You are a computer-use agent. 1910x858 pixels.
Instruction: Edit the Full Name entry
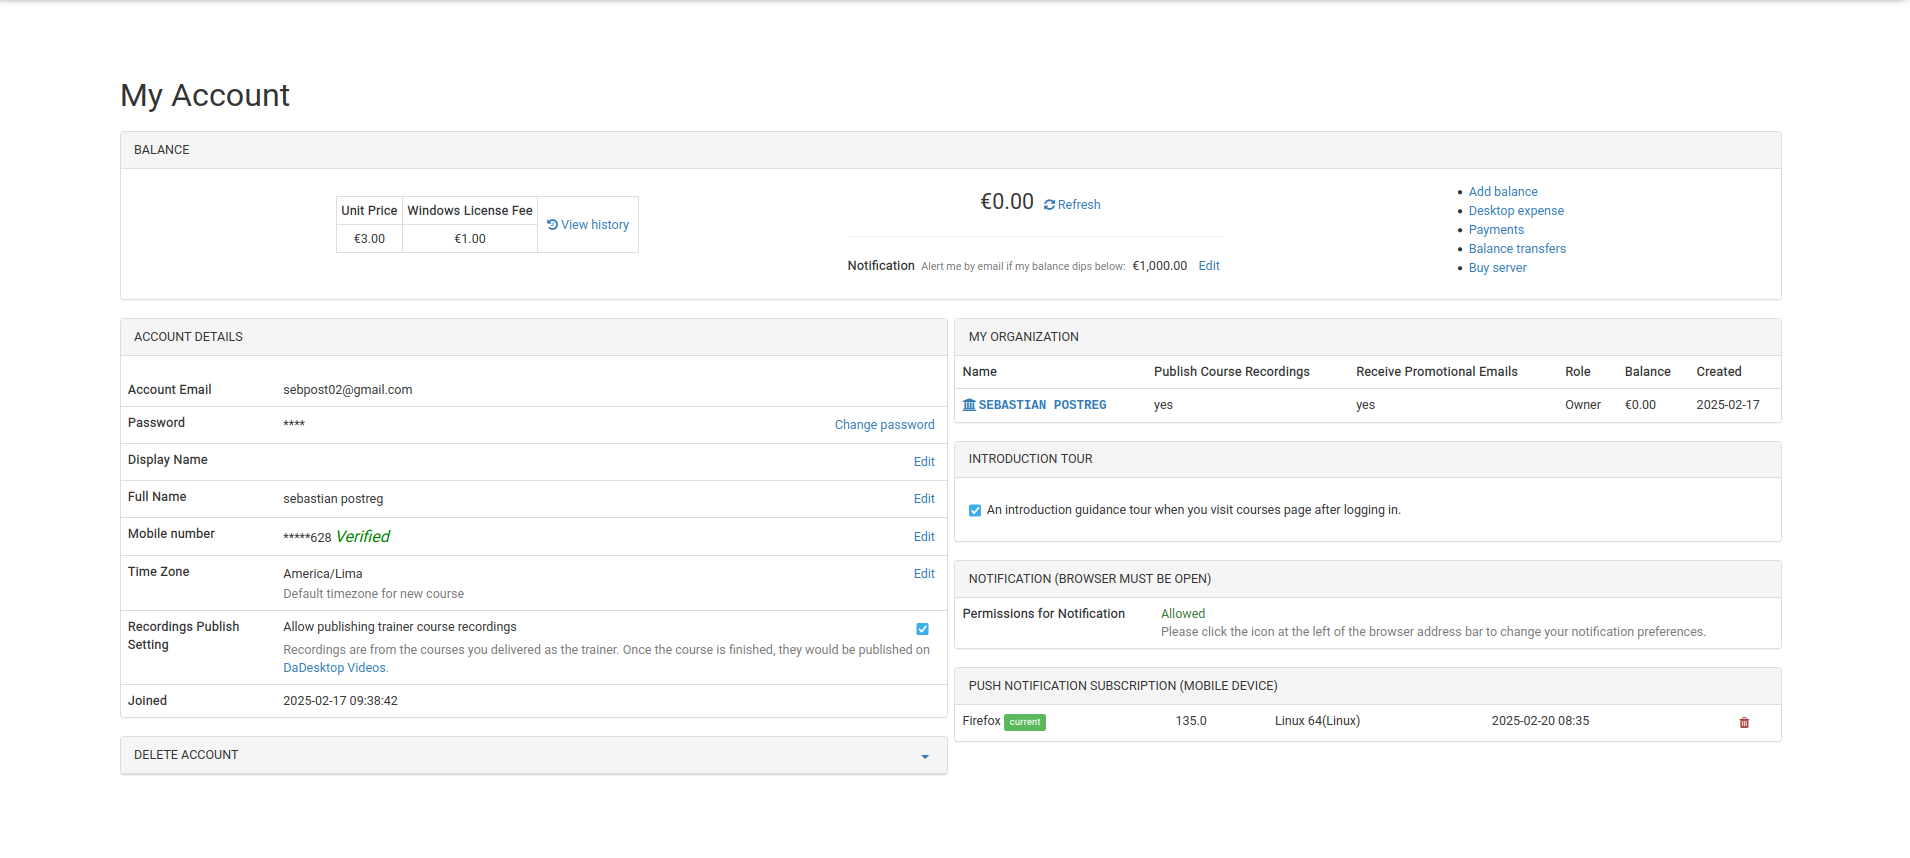pos(924,499)
